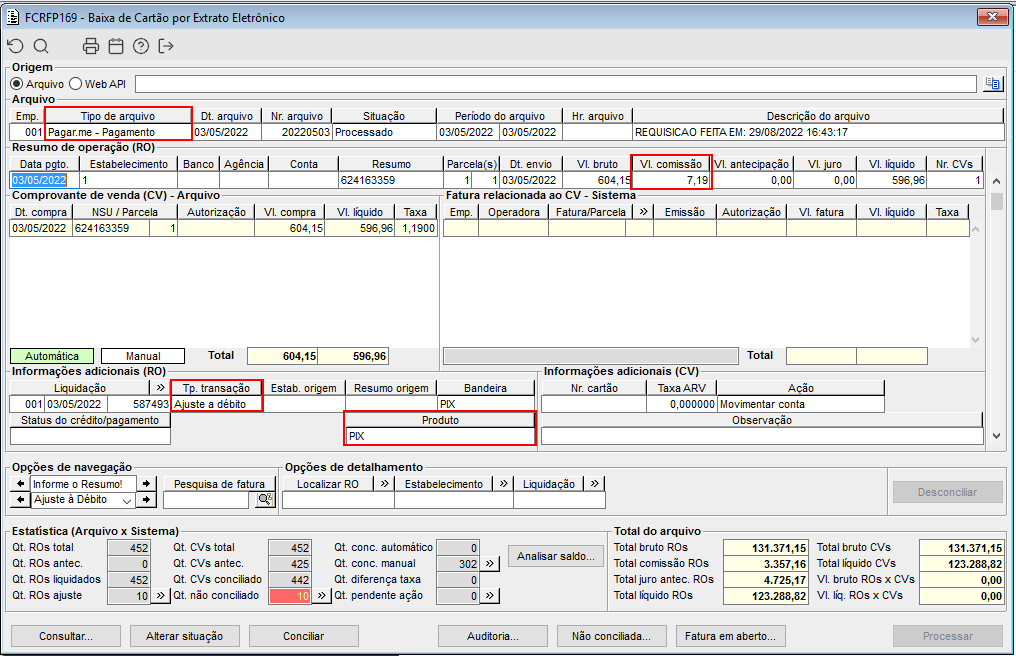Click down arrow of right-side scrollbar
Viewport: 1016px width, 656px height.
click(997, 436)
